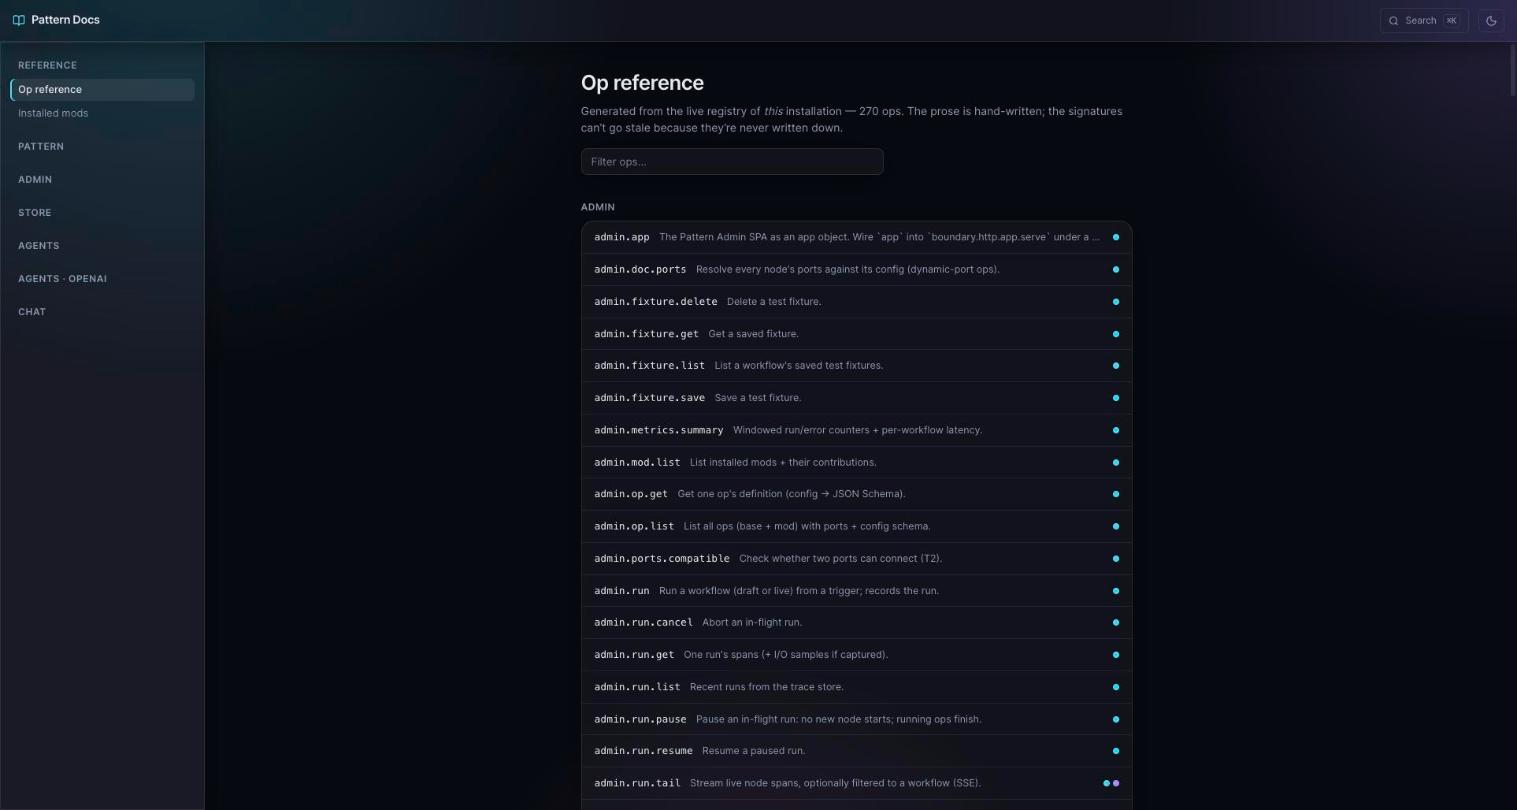Screen dimensions: 1517x810
Task: Expand the PATTERN sidebar section
Action: (x=41, y=147)
